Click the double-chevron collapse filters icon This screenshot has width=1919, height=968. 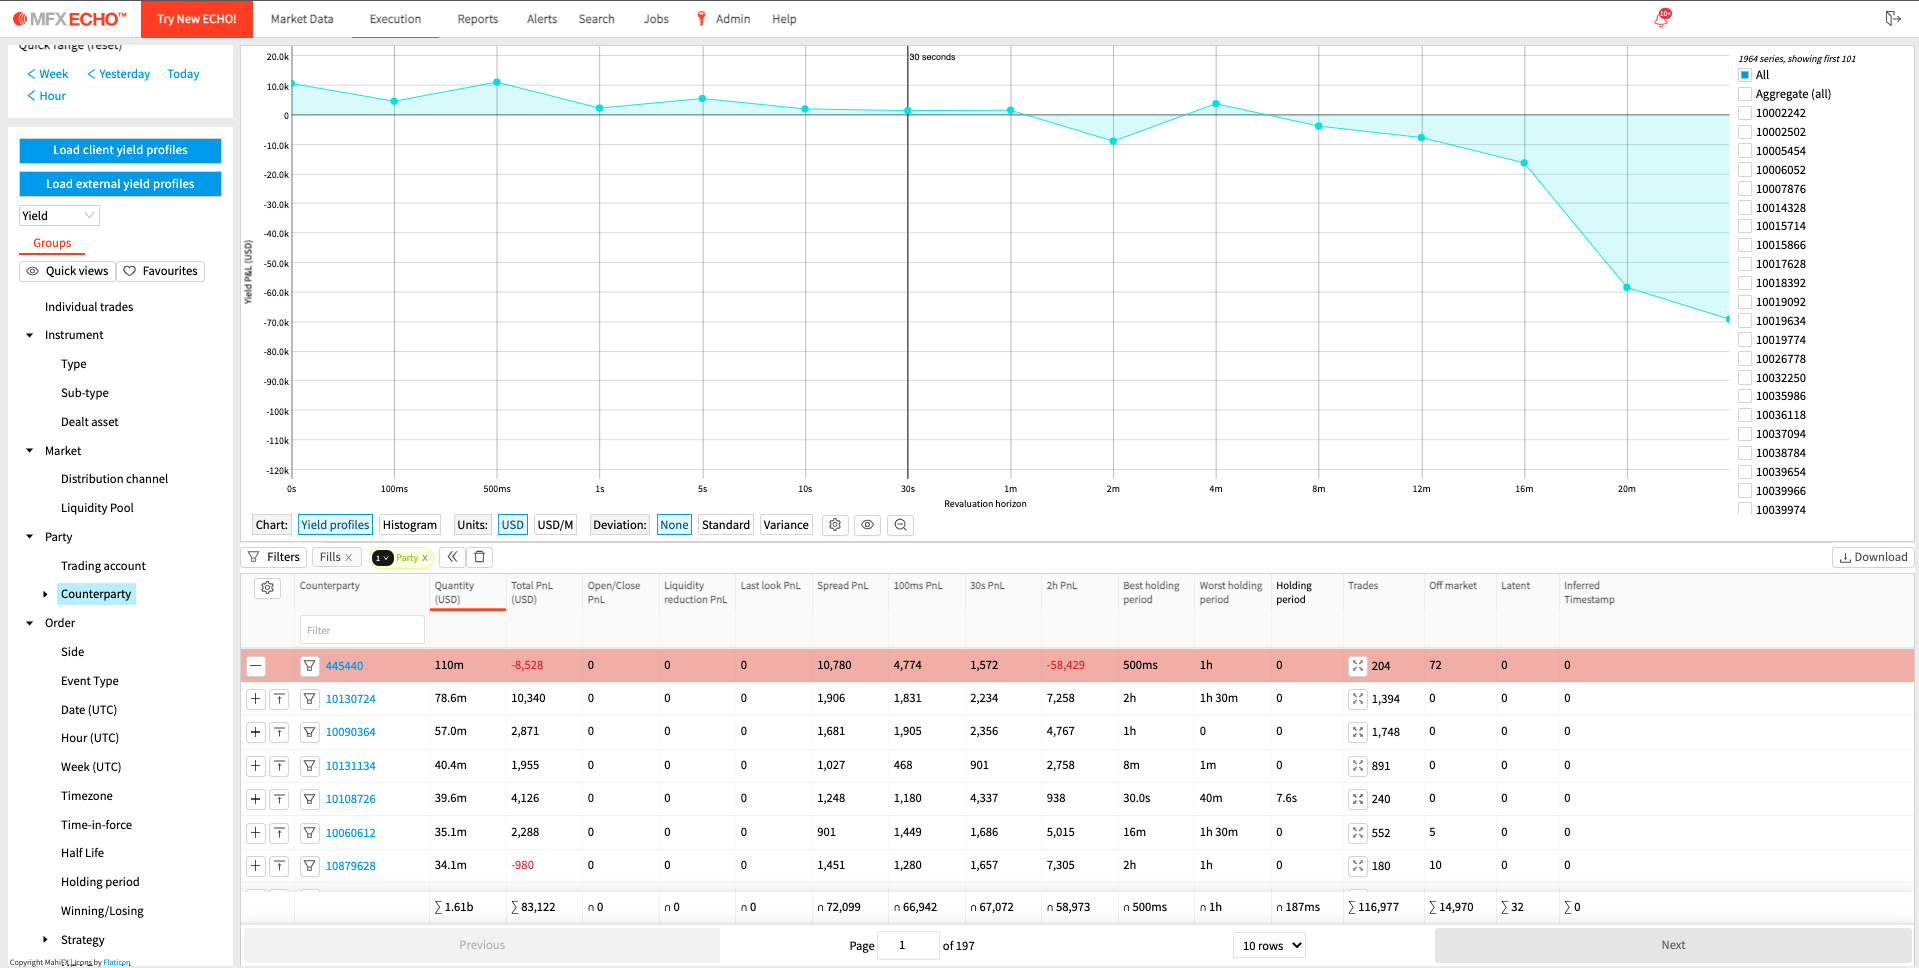coord(452,557)
